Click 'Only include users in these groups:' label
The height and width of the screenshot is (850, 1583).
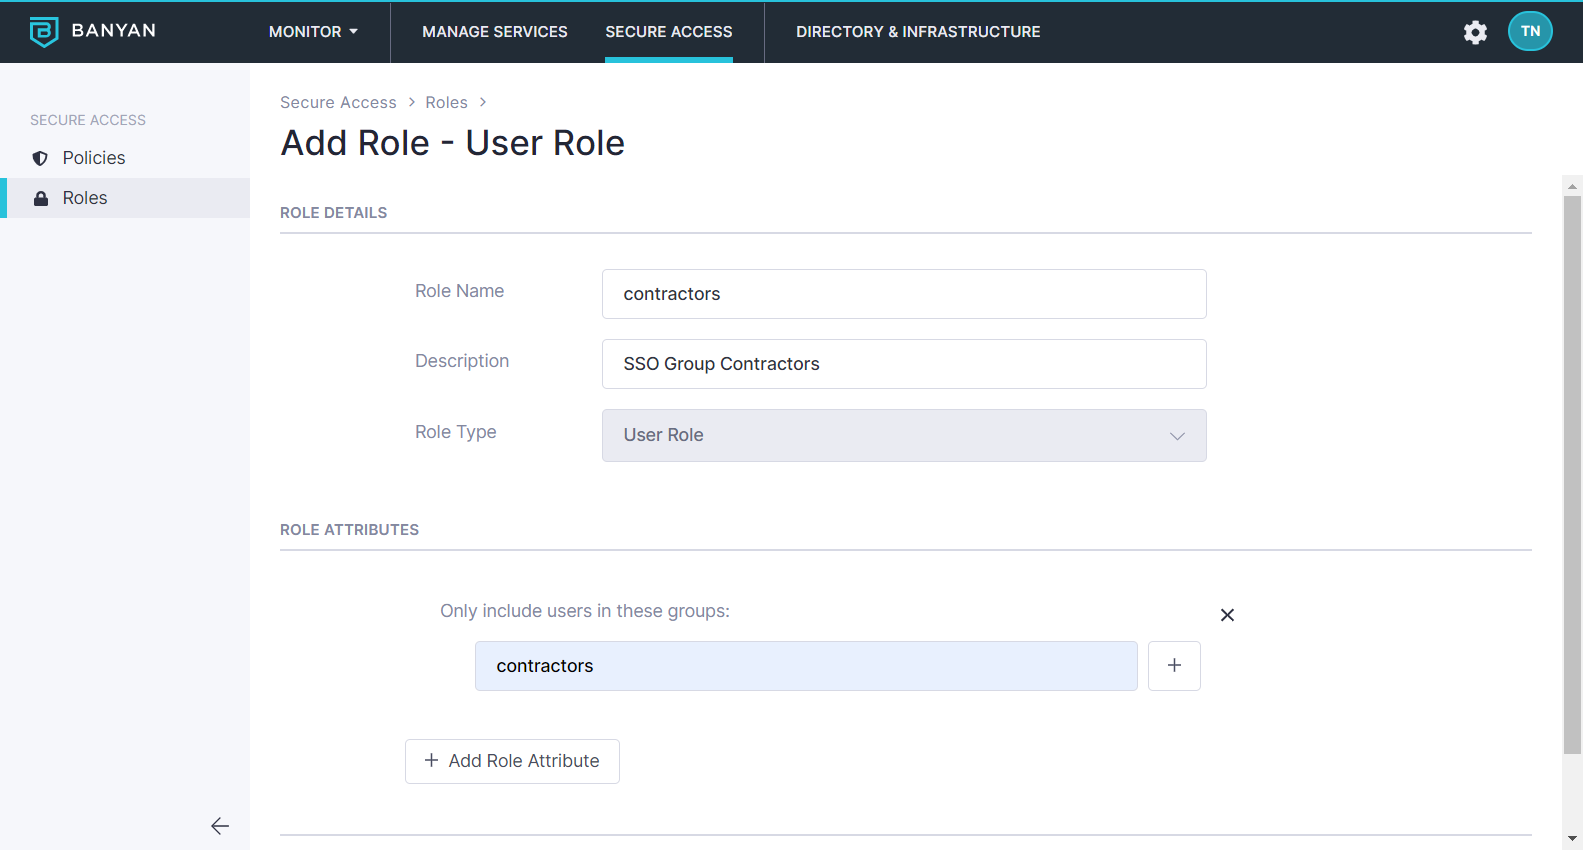click(x=585, y=611)
